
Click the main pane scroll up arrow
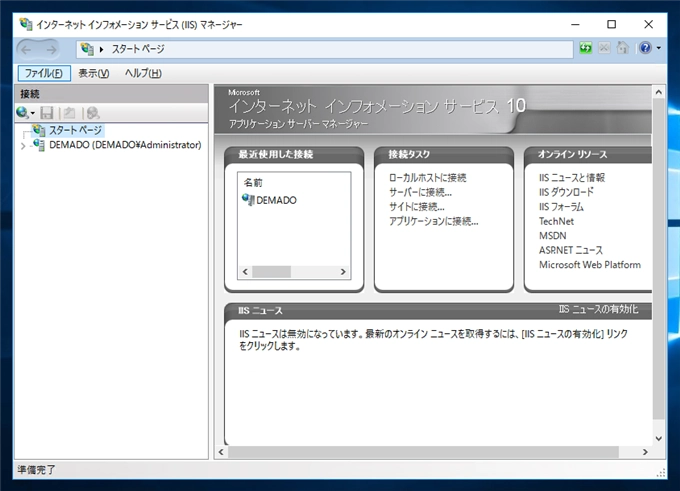pyautogui.click(x=659, y=92)
